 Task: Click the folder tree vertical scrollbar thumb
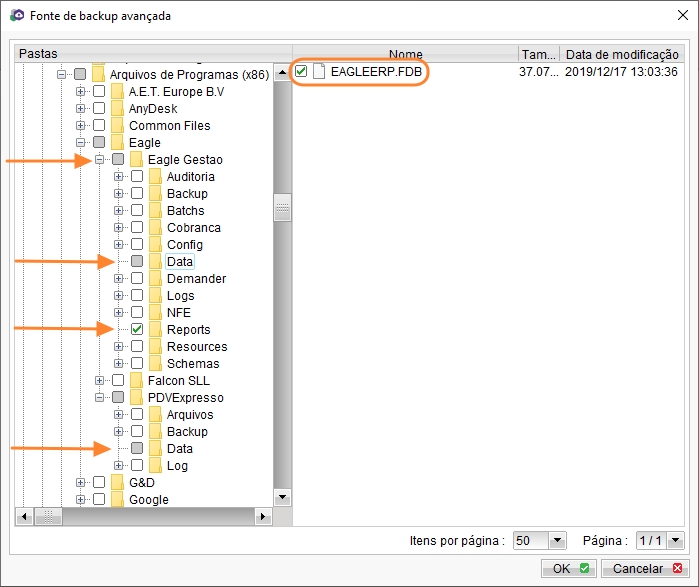[x=282, y=208]
